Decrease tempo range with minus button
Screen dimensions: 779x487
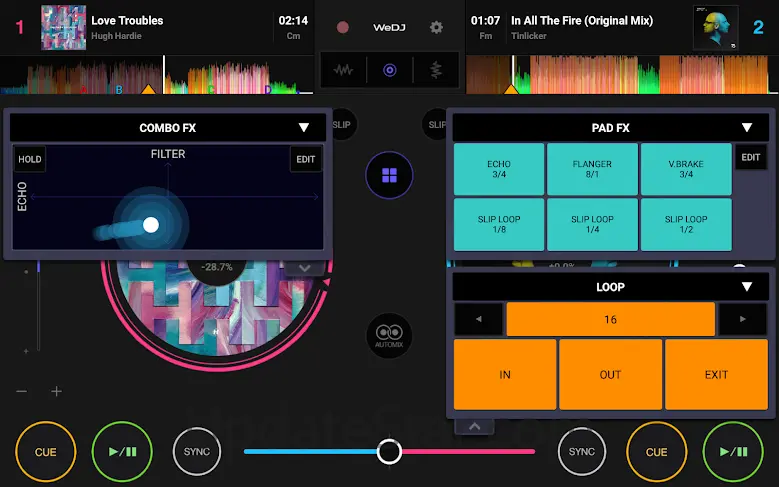21,392
